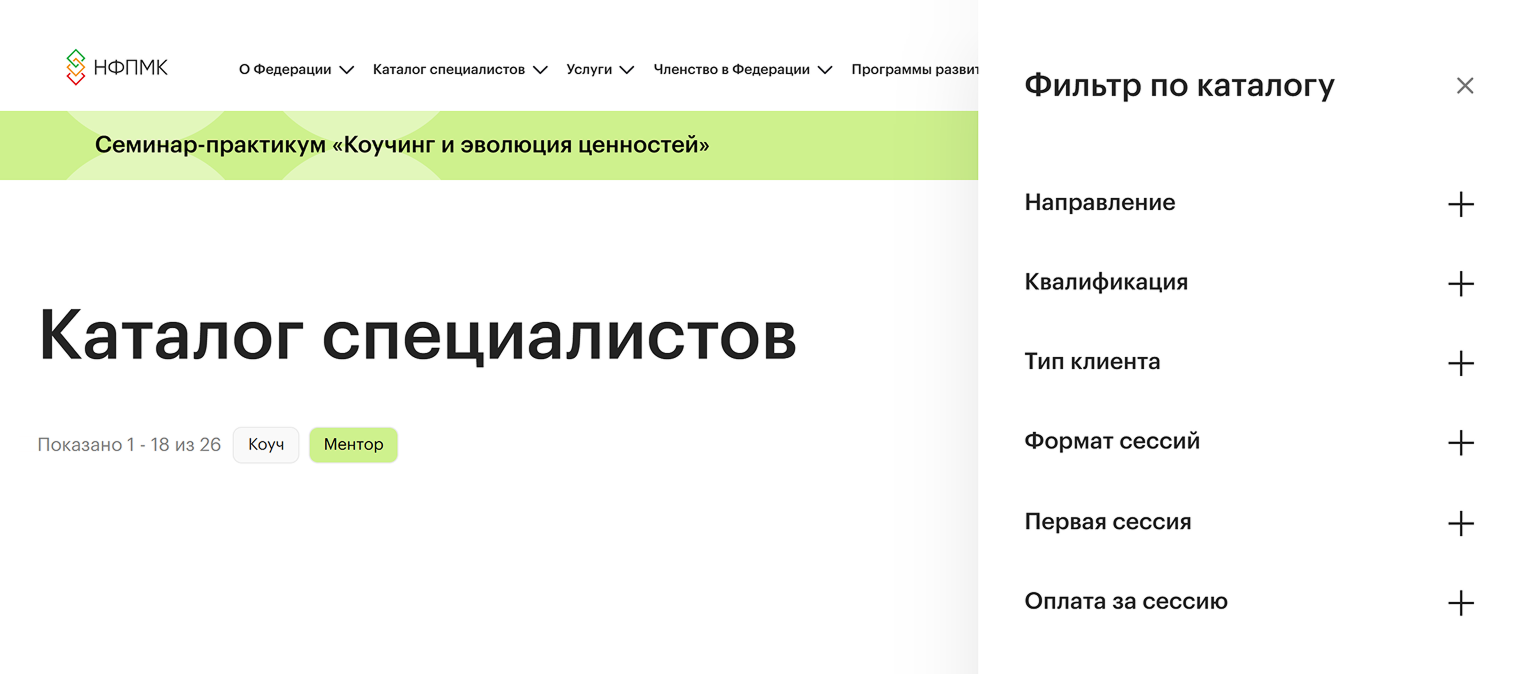Screen dimensions: 1520x674
Task: Click chevron next to Членство в Федерации
Action: (x=825, y=70)
